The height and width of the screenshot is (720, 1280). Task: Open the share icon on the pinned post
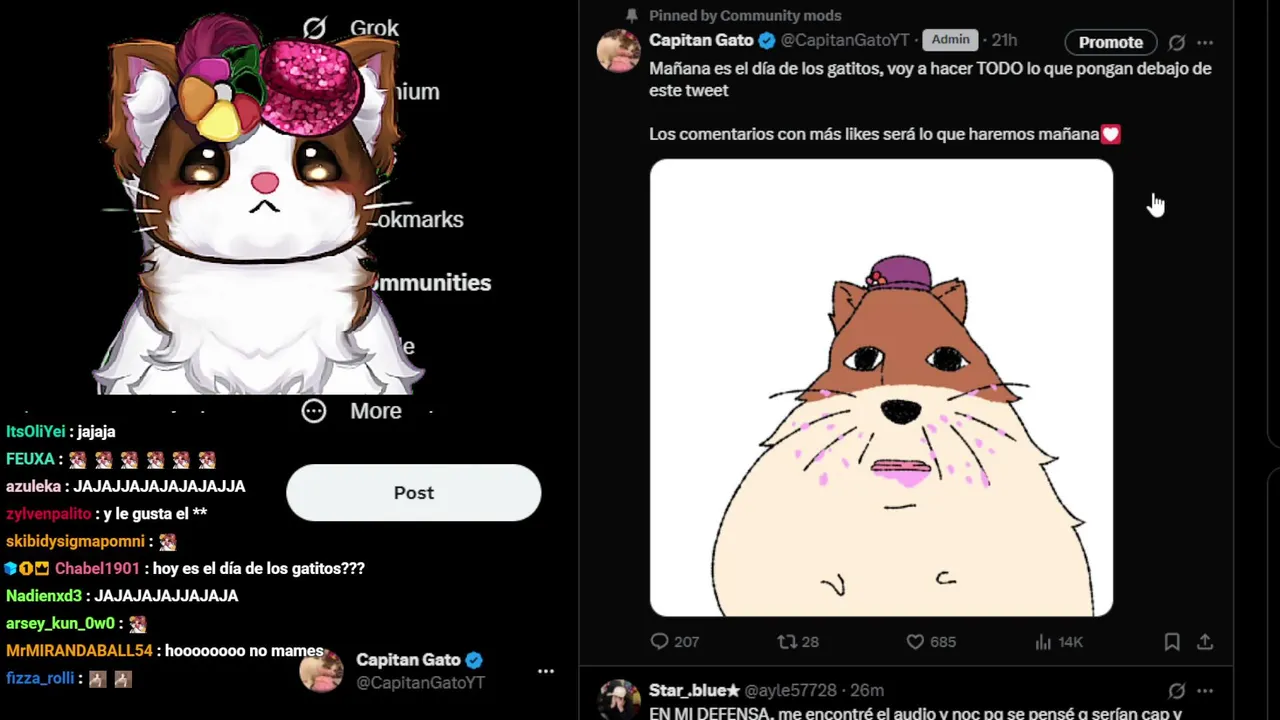click(x=1205, y=642)
